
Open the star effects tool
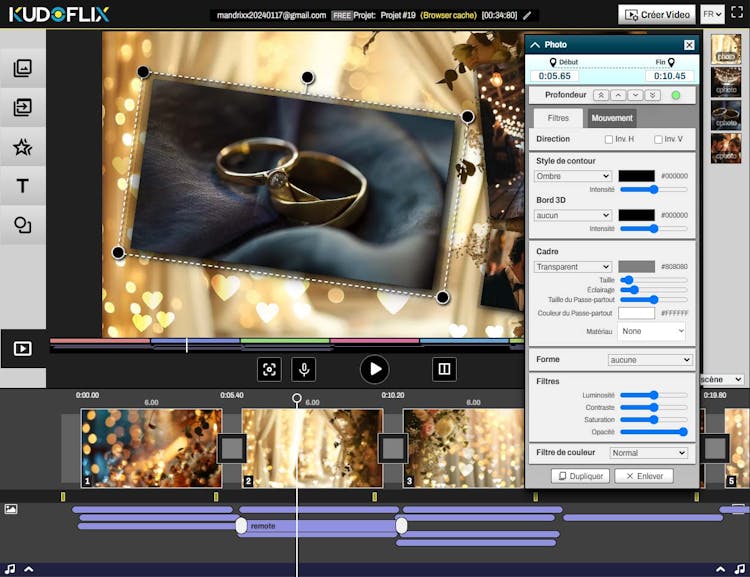pyautogui.click(x=22, y=147)
